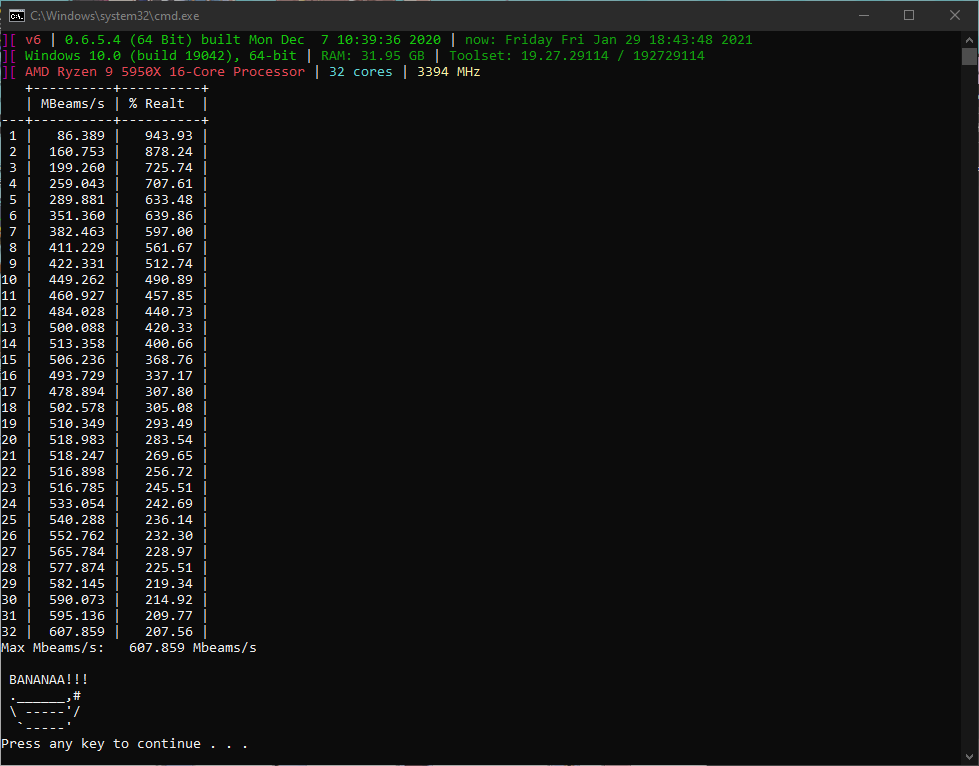Click the 'MBeams/s' column header
Screen dimensions: 979x766
pyautogui.click(x=73, y=104)
